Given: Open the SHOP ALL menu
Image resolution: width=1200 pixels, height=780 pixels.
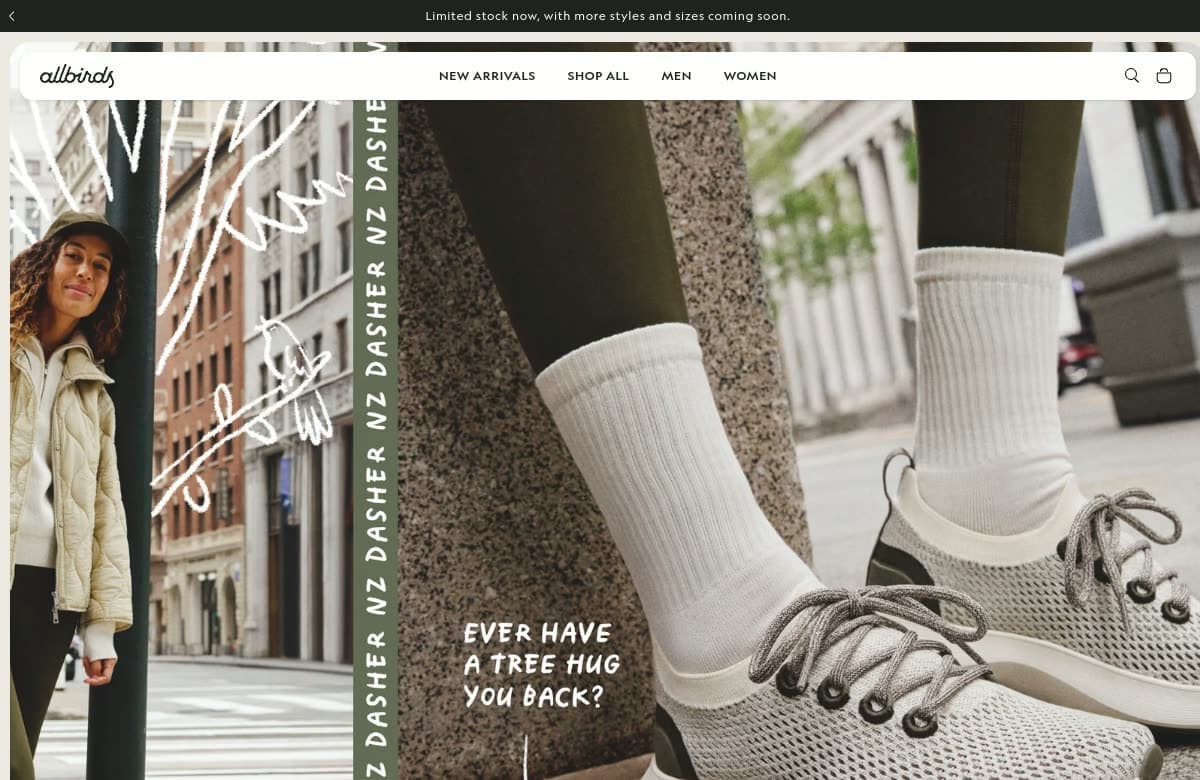Looking at the screenshot, I should point(598,76).
